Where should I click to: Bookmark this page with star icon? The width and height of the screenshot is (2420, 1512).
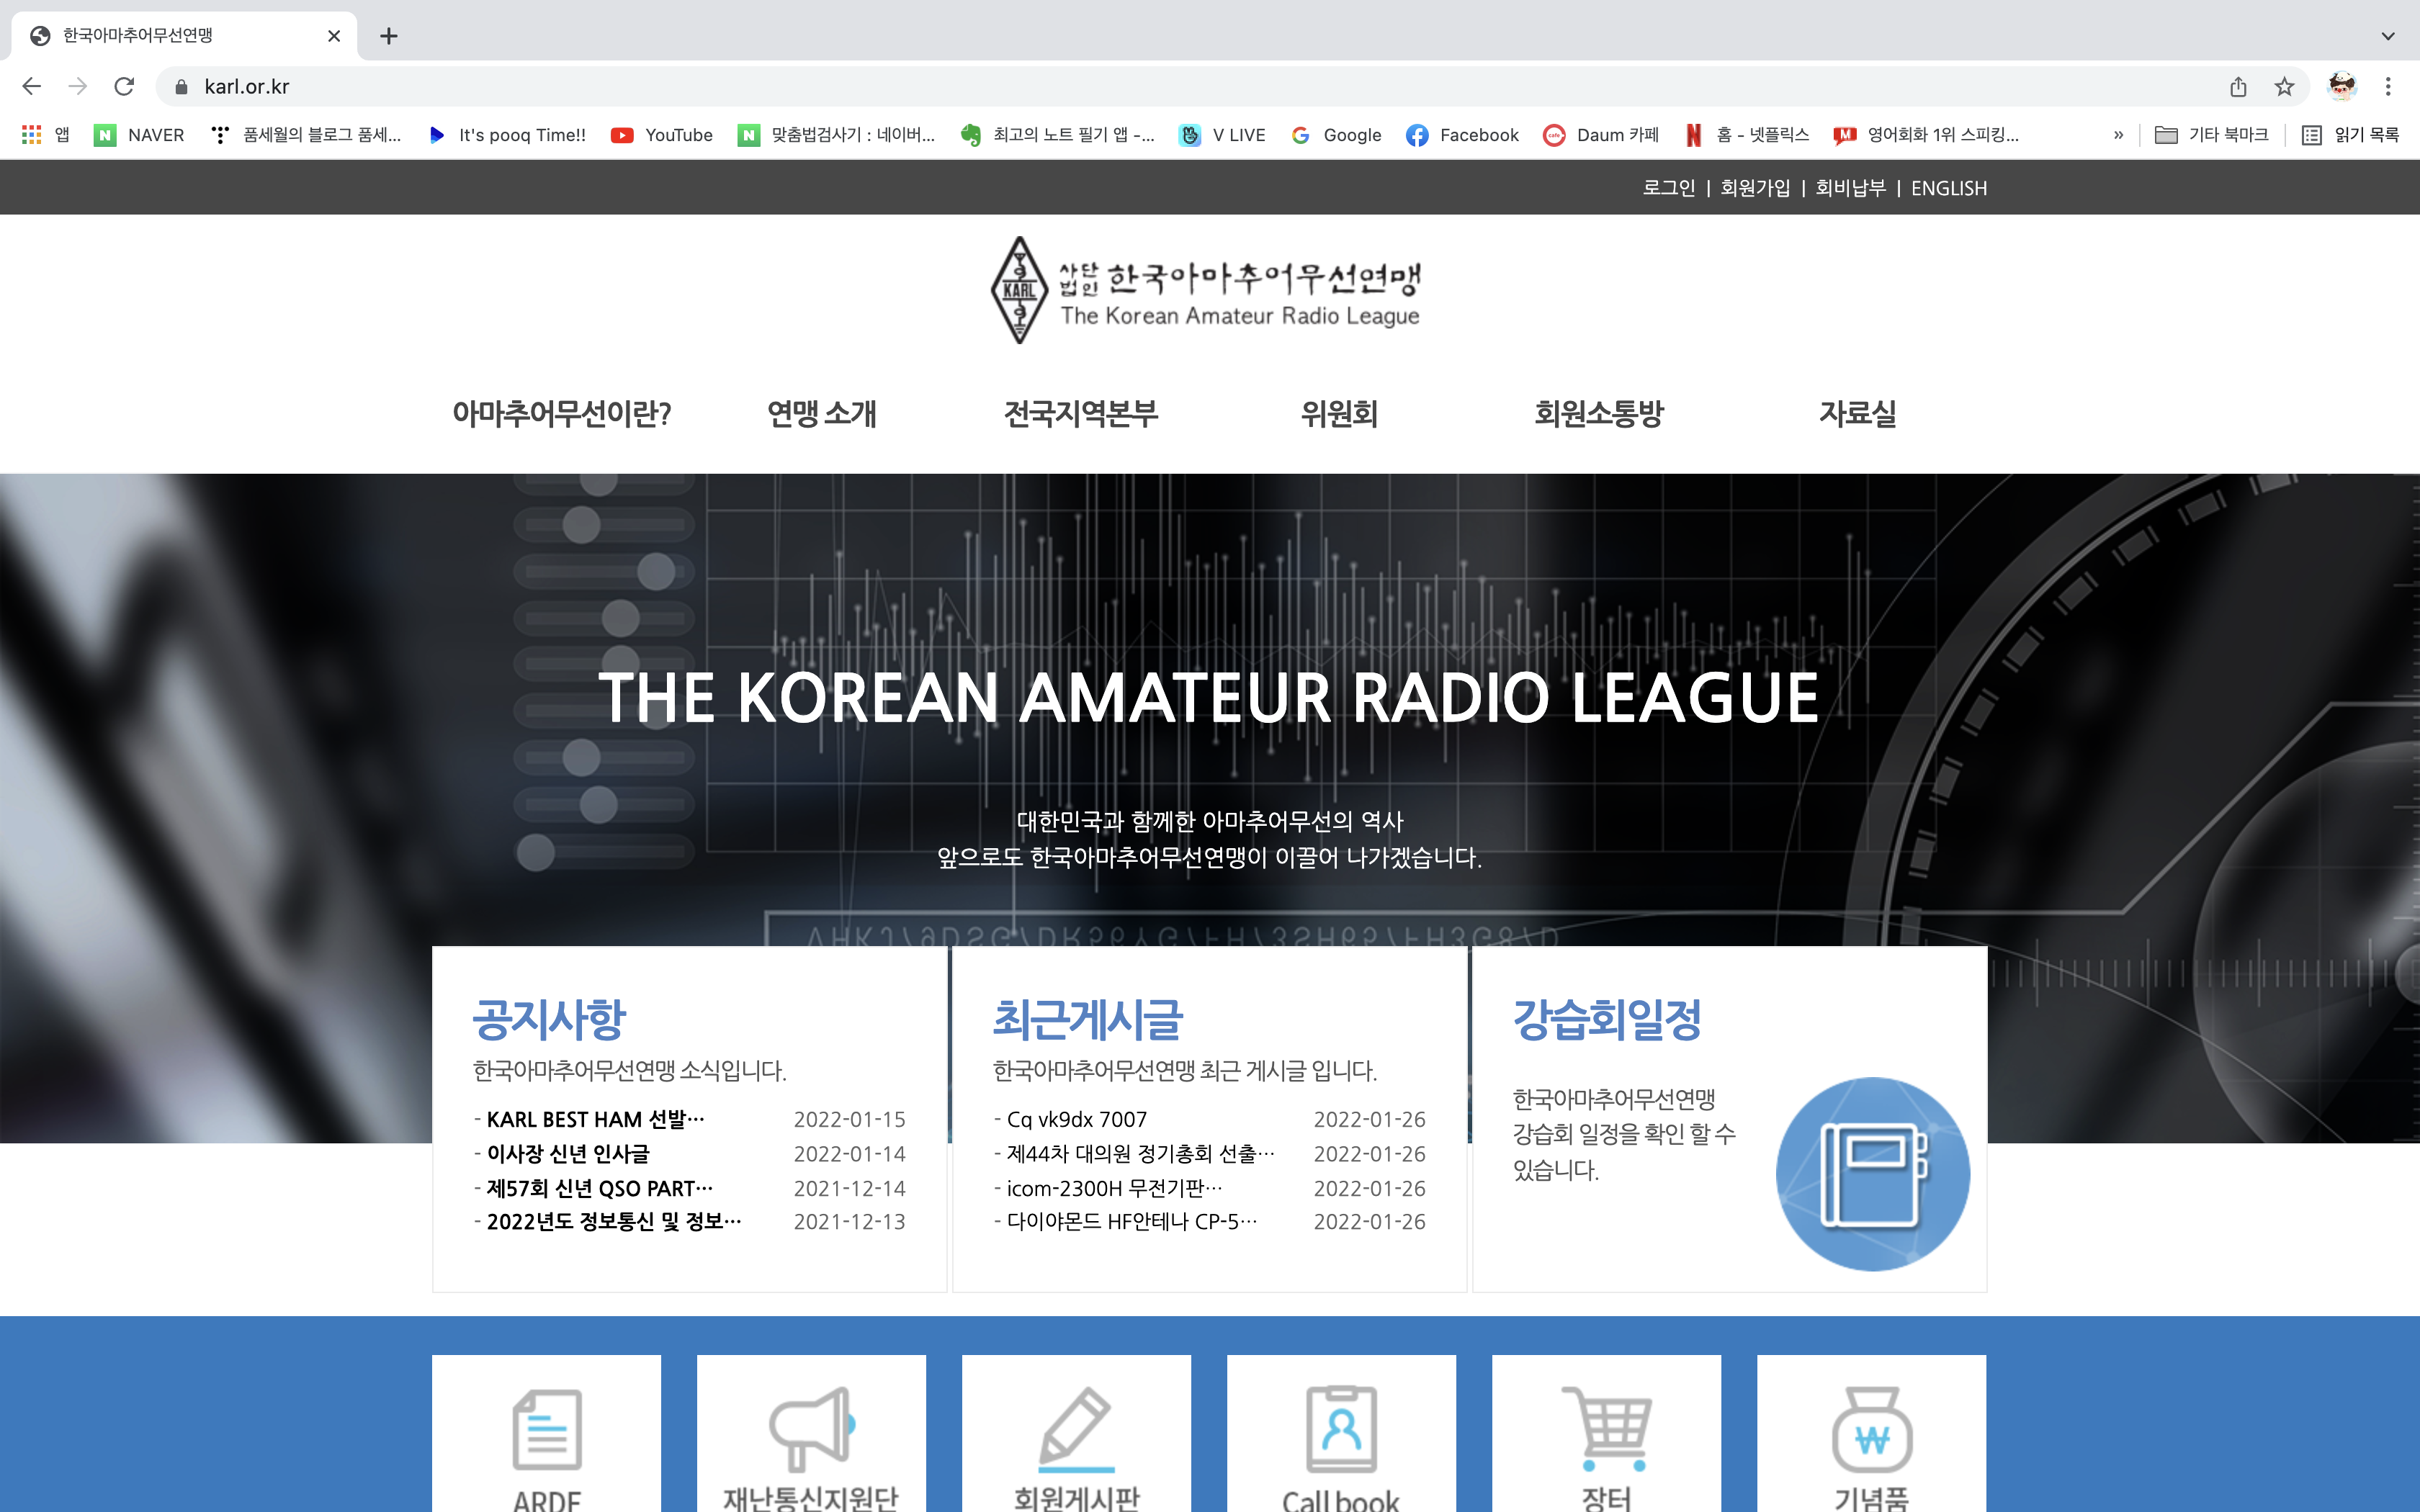coord(2284,87)
